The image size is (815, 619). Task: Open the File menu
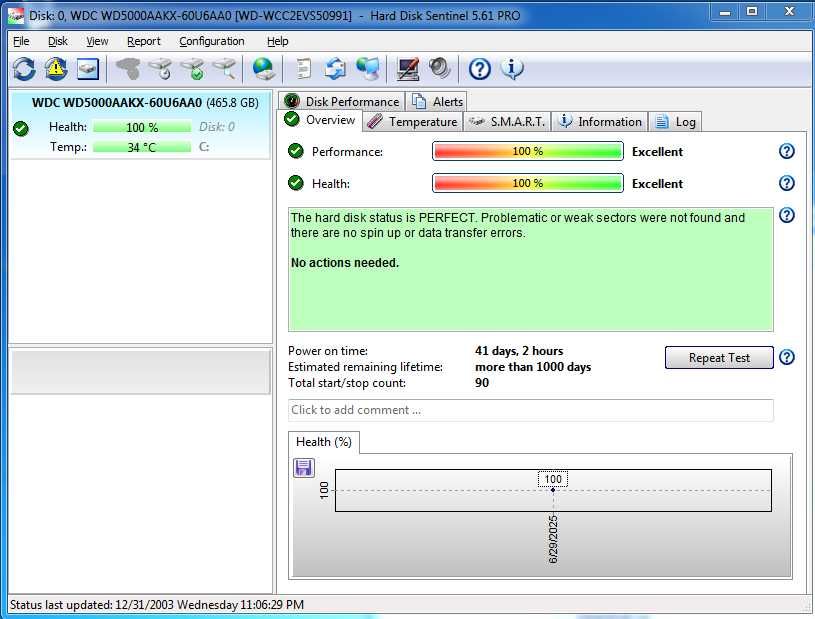pos(21,41)
